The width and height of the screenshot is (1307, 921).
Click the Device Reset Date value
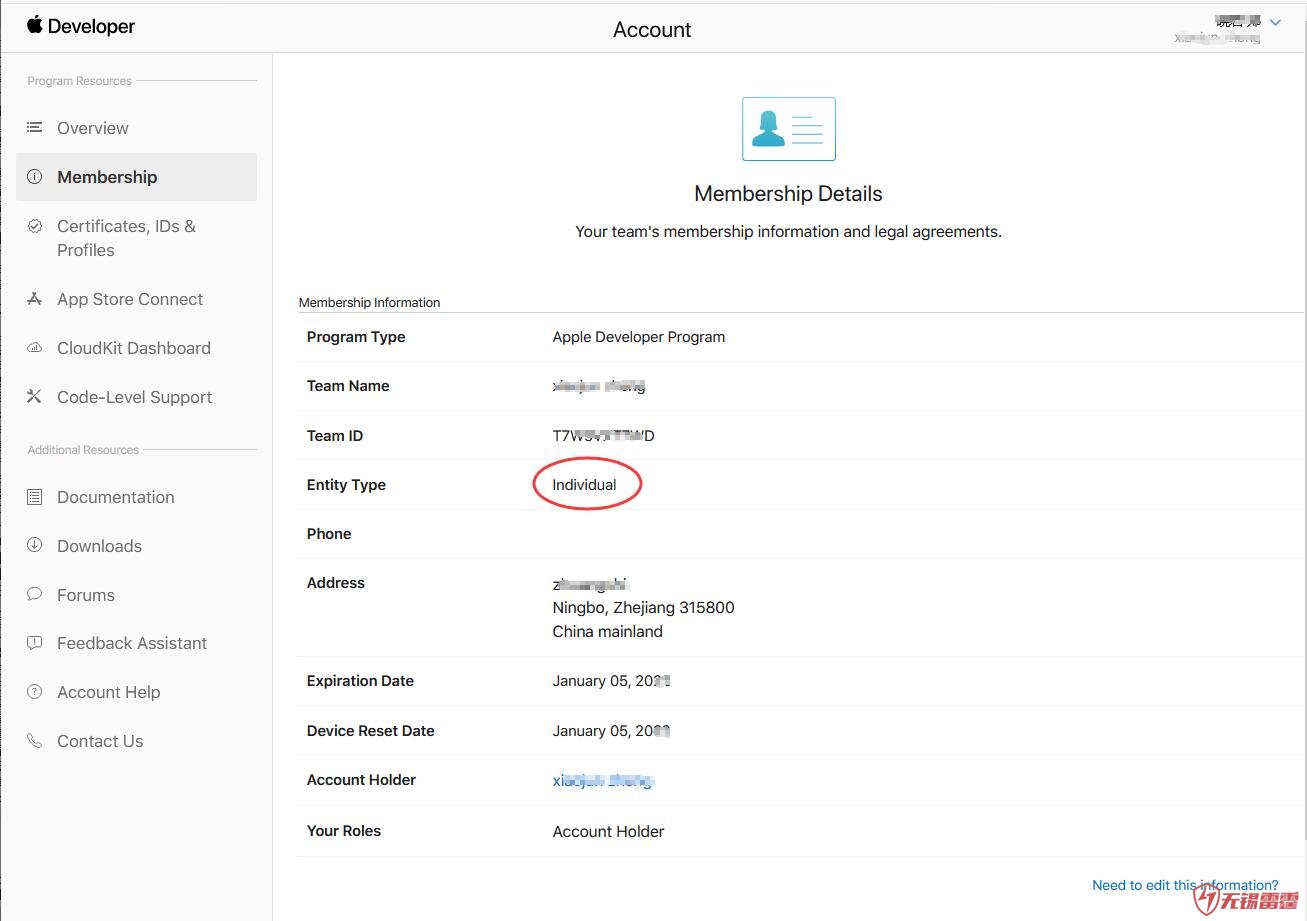point(611,731)
